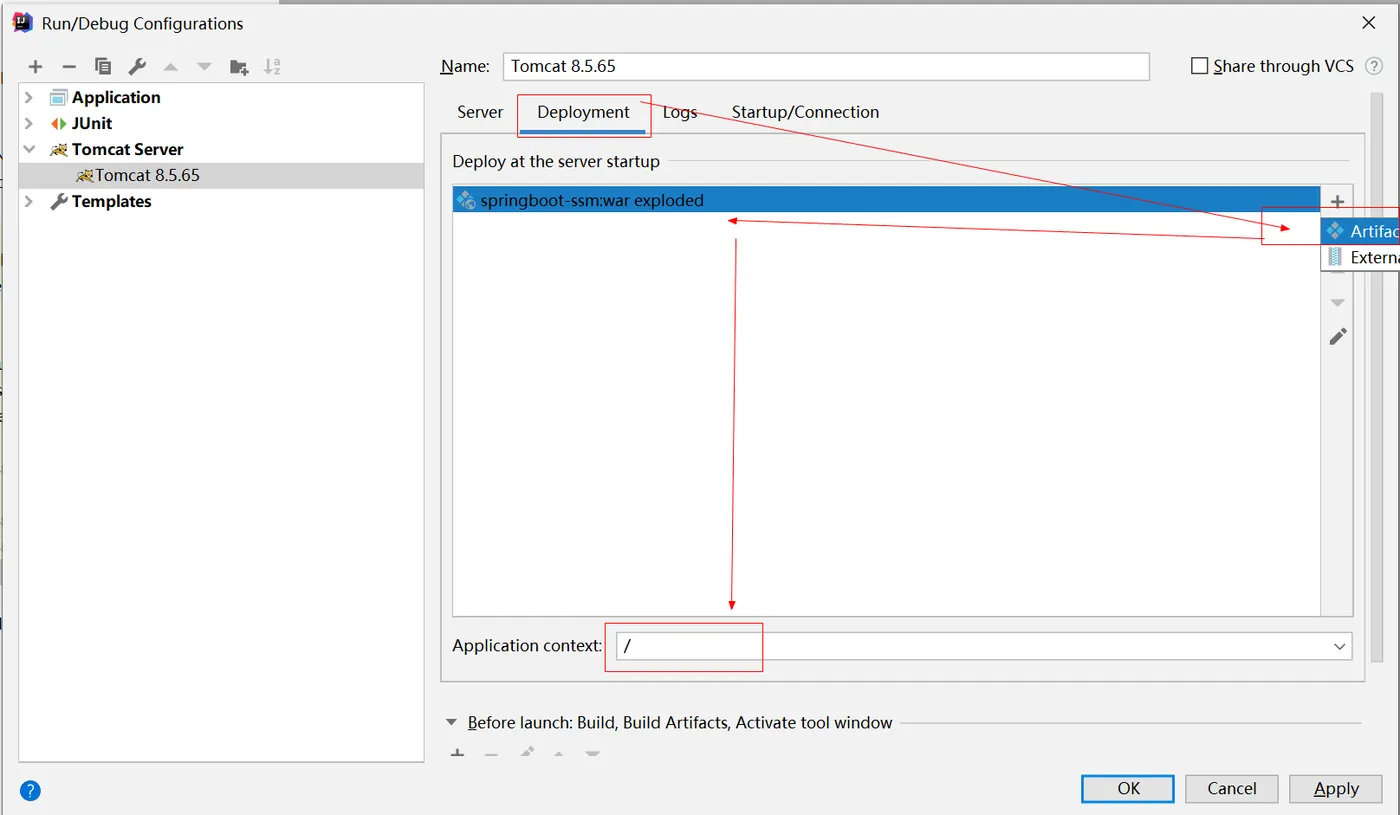Click the Cancel button
The height and width of the screenshot is (815, 1400).
pyautogui.click(x=1232, y=788)
